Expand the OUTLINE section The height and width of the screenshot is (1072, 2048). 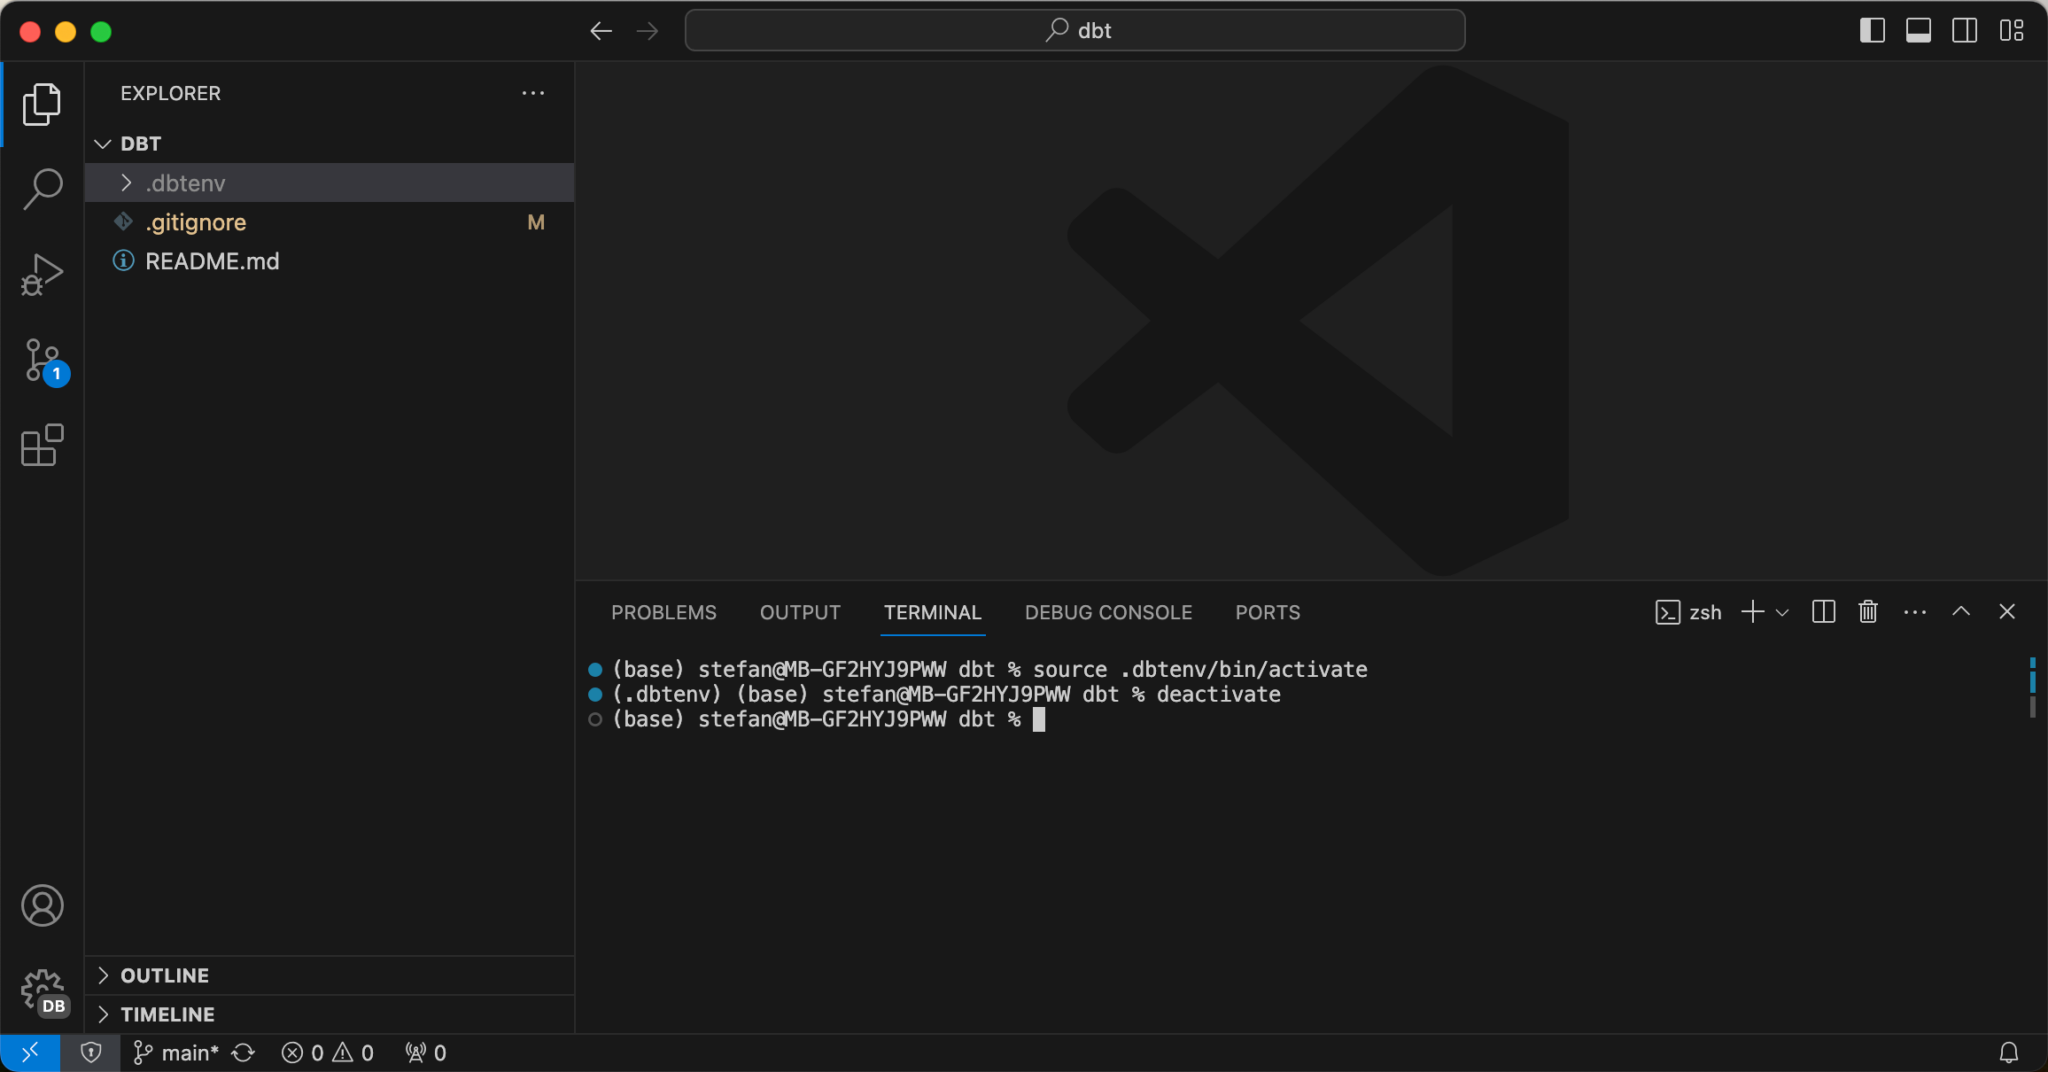164,975
